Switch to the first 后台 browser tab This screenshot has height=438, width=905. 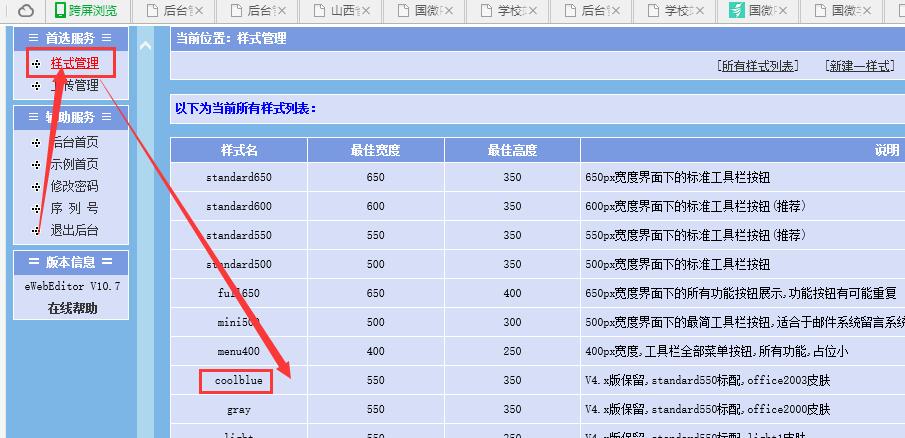pyautogui.click(x=176, y=11)
